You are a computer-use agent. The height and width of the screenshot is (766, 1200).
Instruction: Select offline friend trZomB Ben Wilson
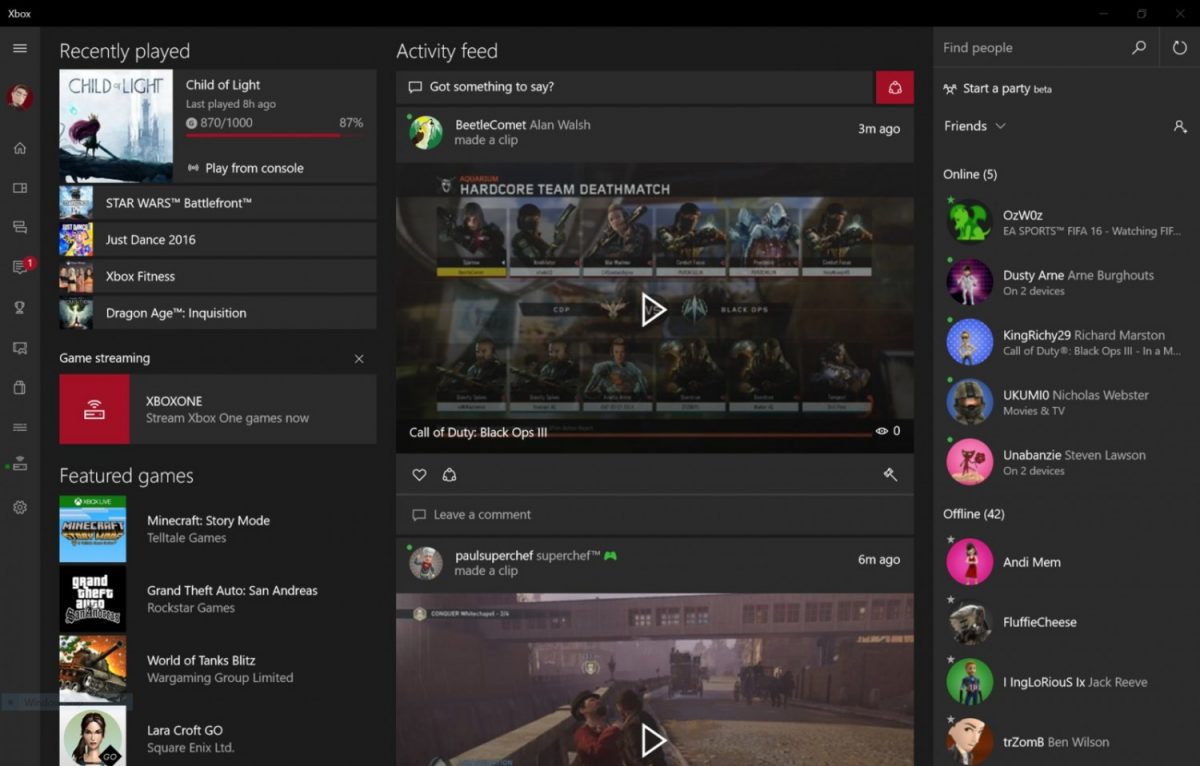pyautogui.click(x=1066, y=741)
